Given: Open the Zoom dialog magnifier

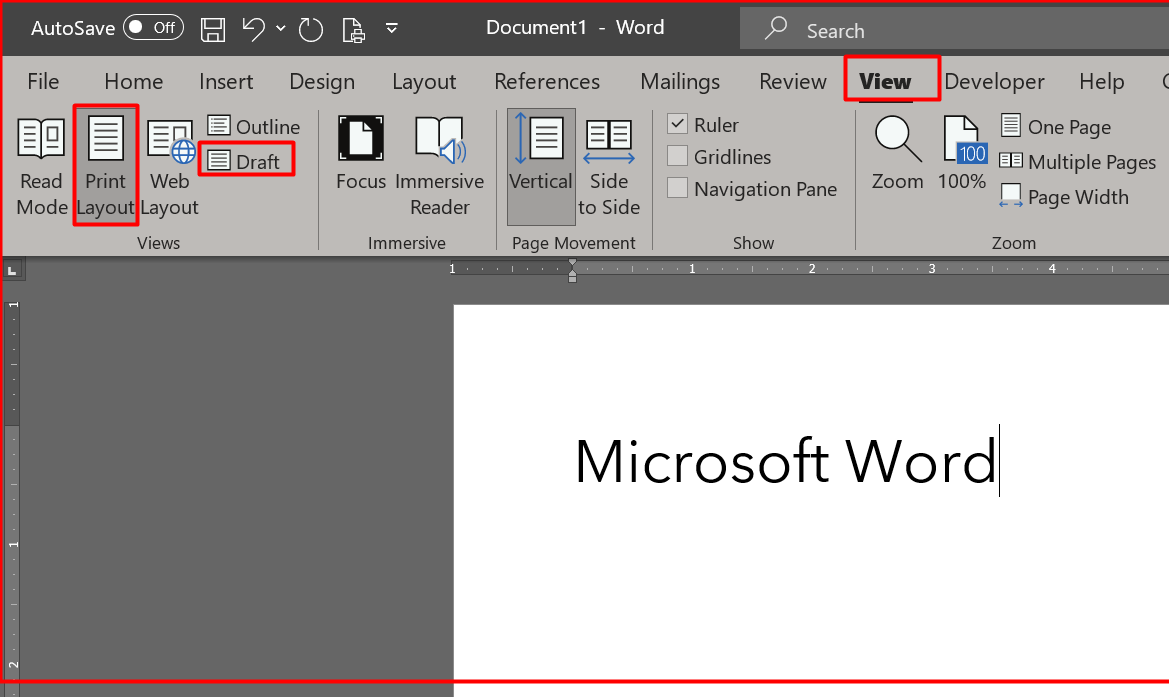Looking at the screenshot, I should click(x=898, y=154).
